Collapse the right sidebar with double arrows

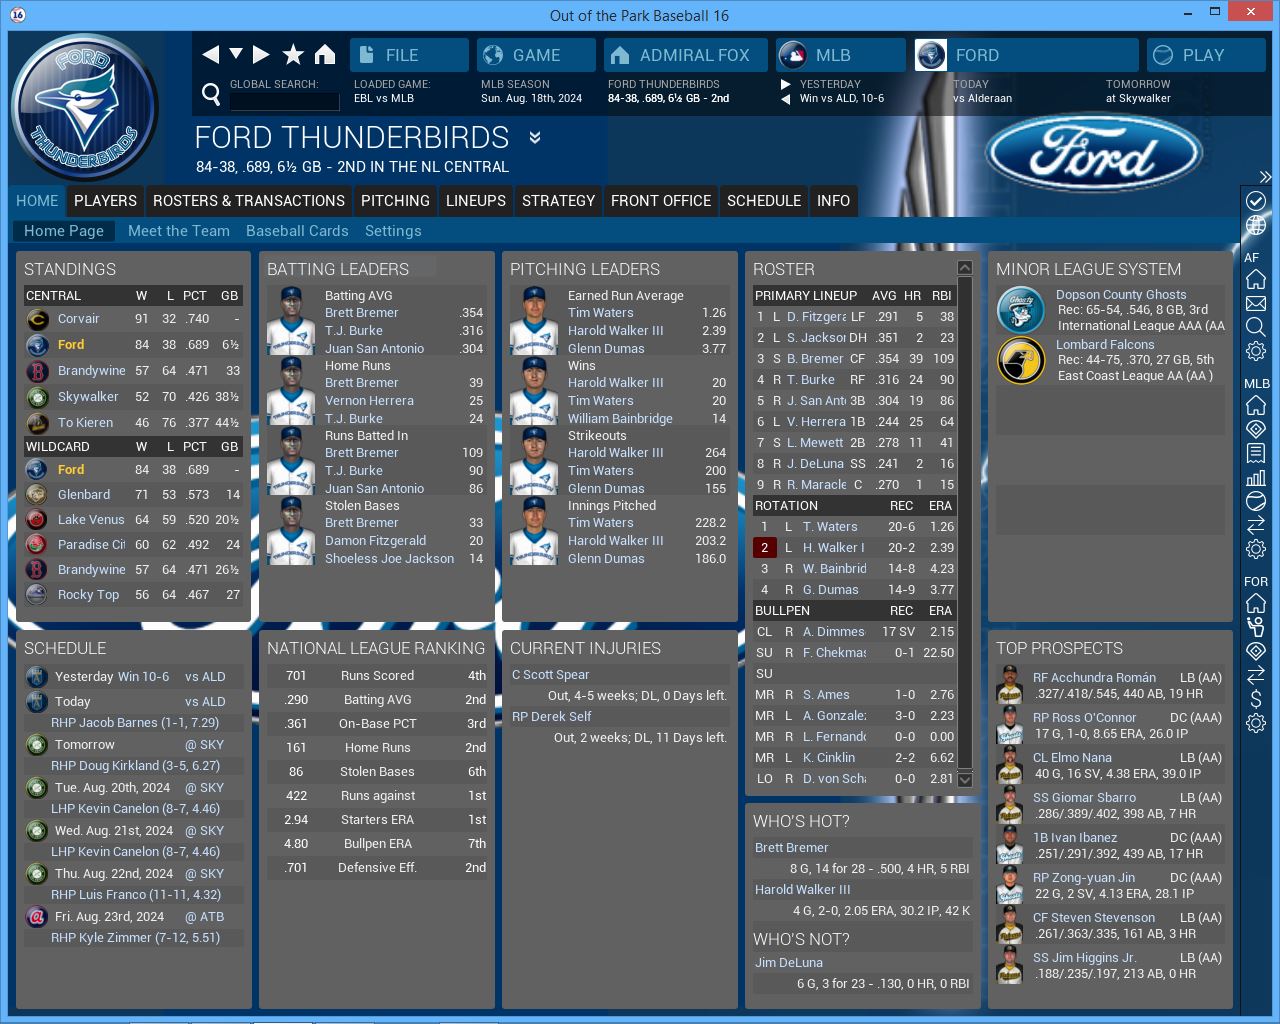(x=1265, y=177)
